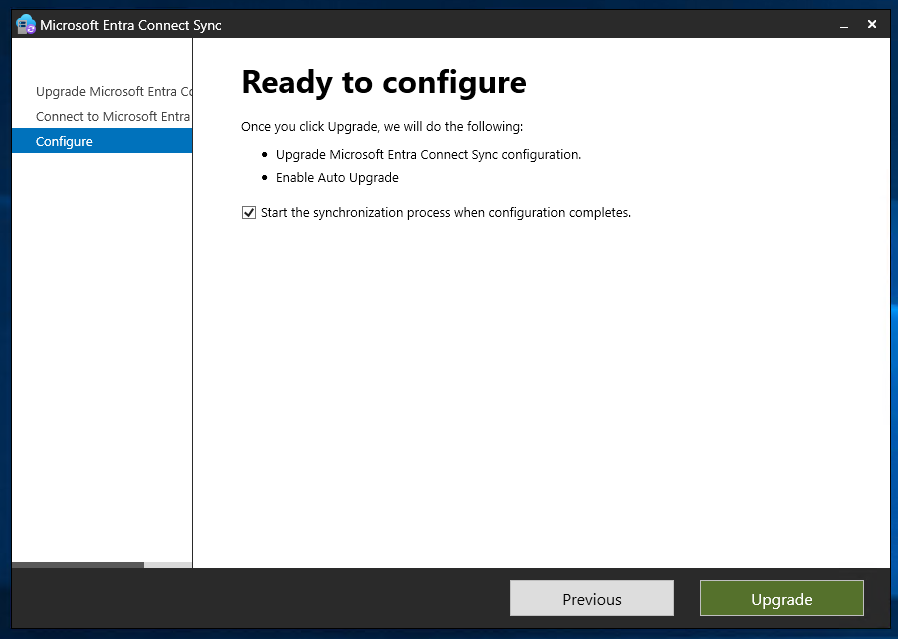The image size is (898, 639).
Task: Close the Microsoft Entra Connect Sync window
Action: click(872, 25)
